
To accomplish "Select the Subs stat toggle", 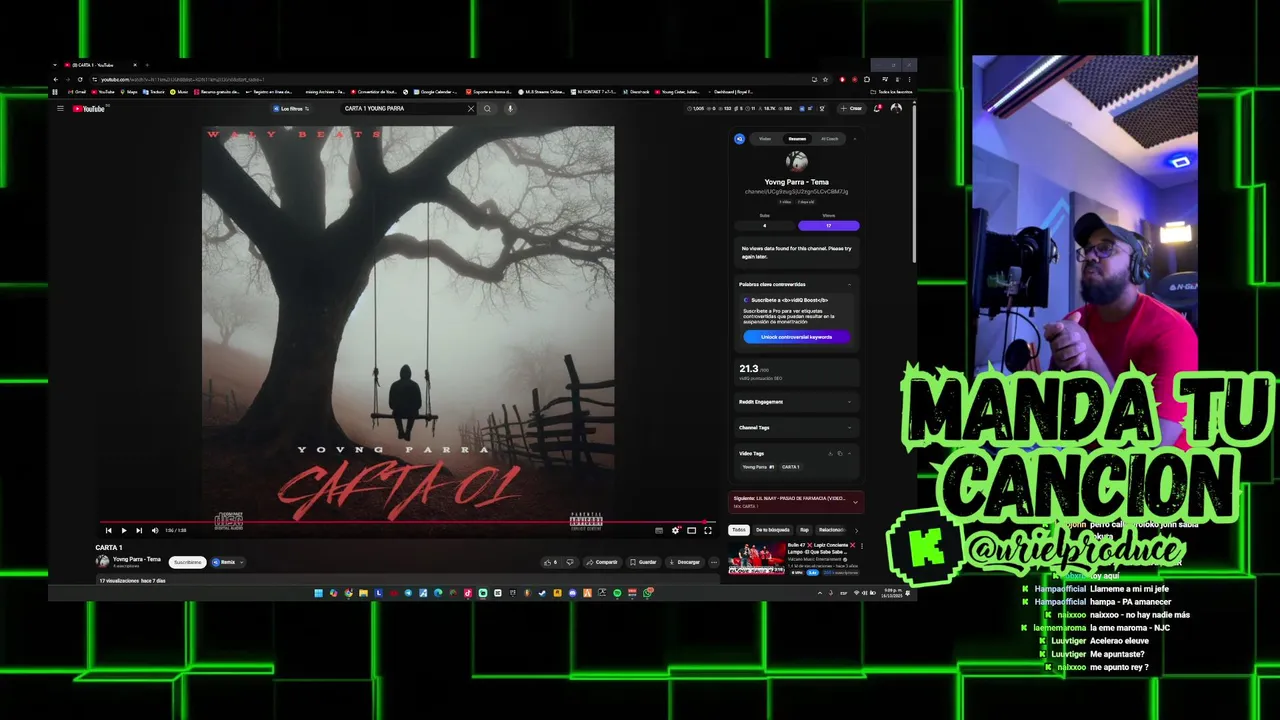I will 765,226.
